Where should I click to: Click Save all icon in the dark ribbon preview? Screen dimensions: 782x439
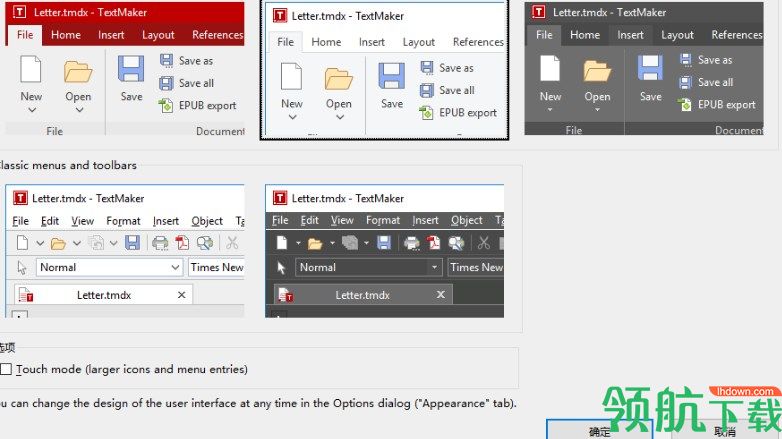pos(686,82)
